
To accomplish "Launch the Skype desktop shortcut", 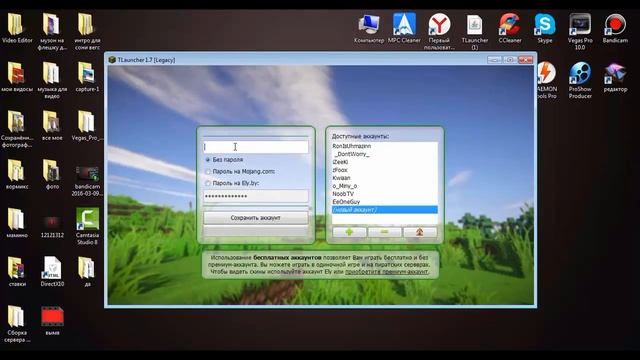I will point(545,28).
